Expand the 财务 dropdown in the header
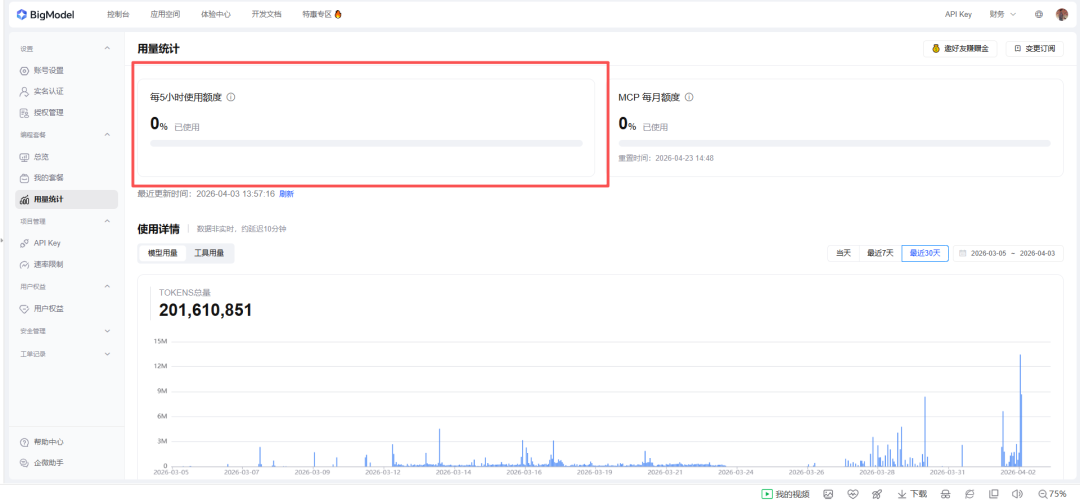 pyautogui.click(x=1002, y=14)
